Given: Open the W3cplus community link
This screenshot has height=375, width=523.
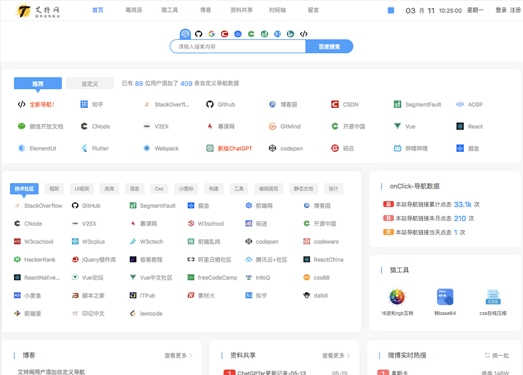Looking at the screenshot, I should (88, 242).
